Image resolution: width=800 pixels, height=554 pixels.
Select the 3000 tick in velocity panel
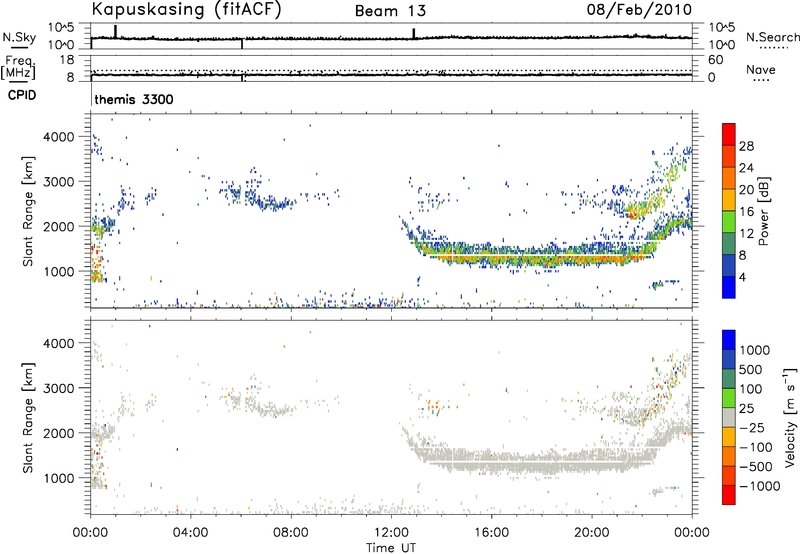(x=59, y=388)
